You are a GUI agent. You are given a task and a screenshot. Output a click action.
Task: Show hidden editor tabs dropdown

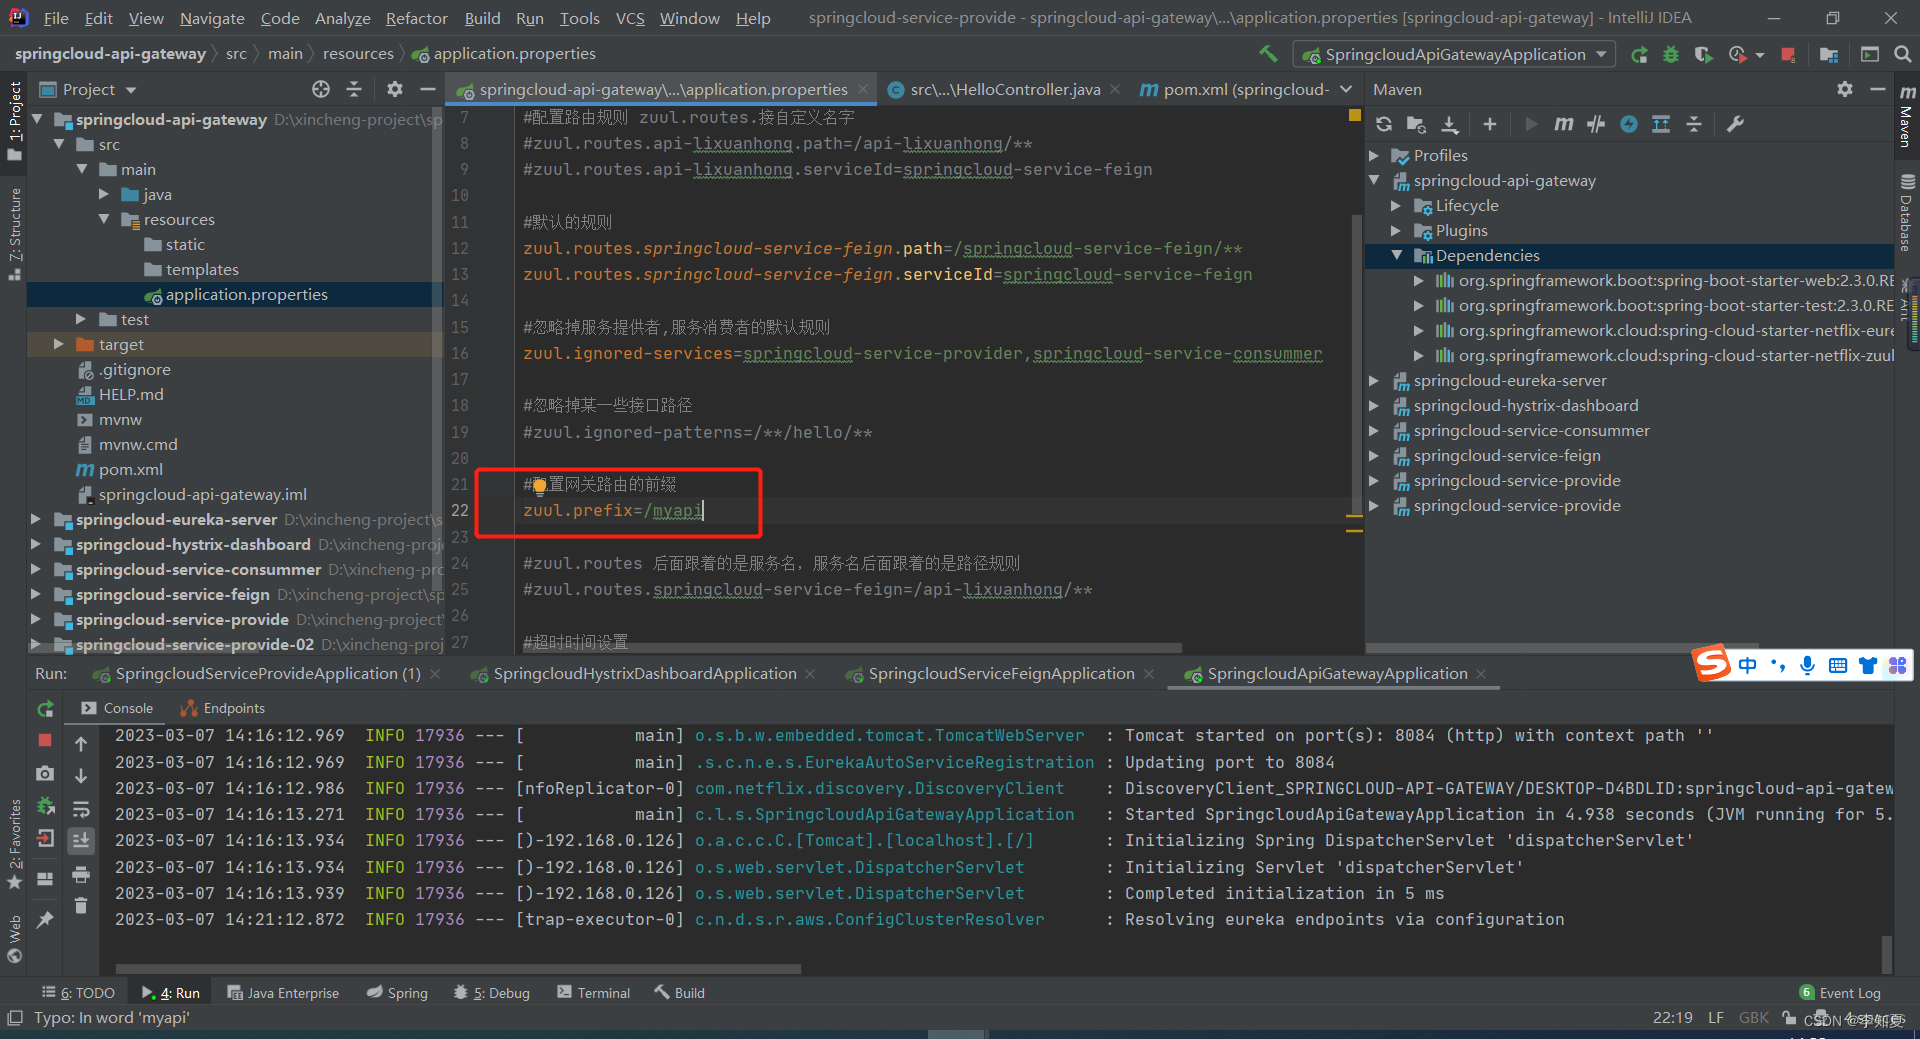tap(1346, 89)
